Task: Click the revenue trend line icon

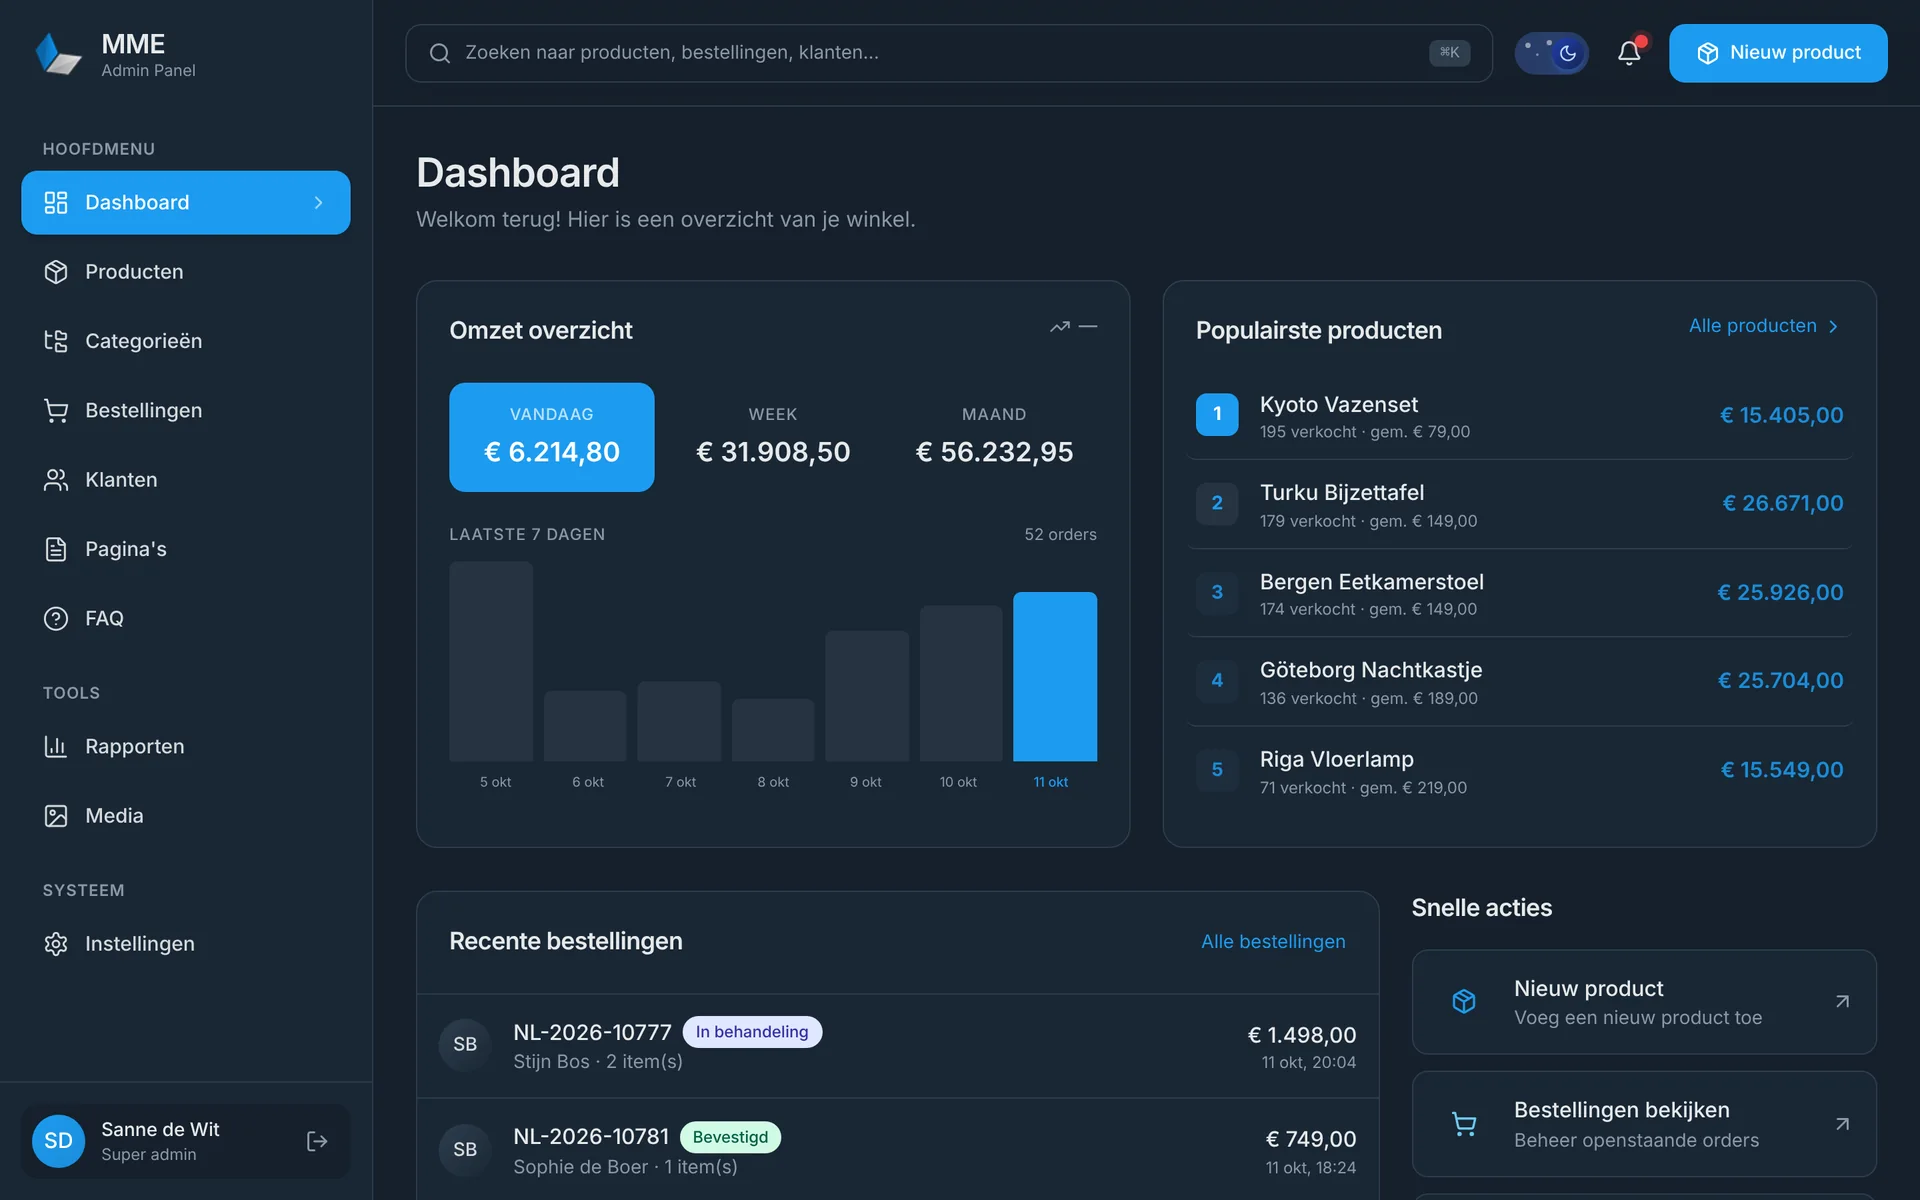Action: tap(1060, 327)
